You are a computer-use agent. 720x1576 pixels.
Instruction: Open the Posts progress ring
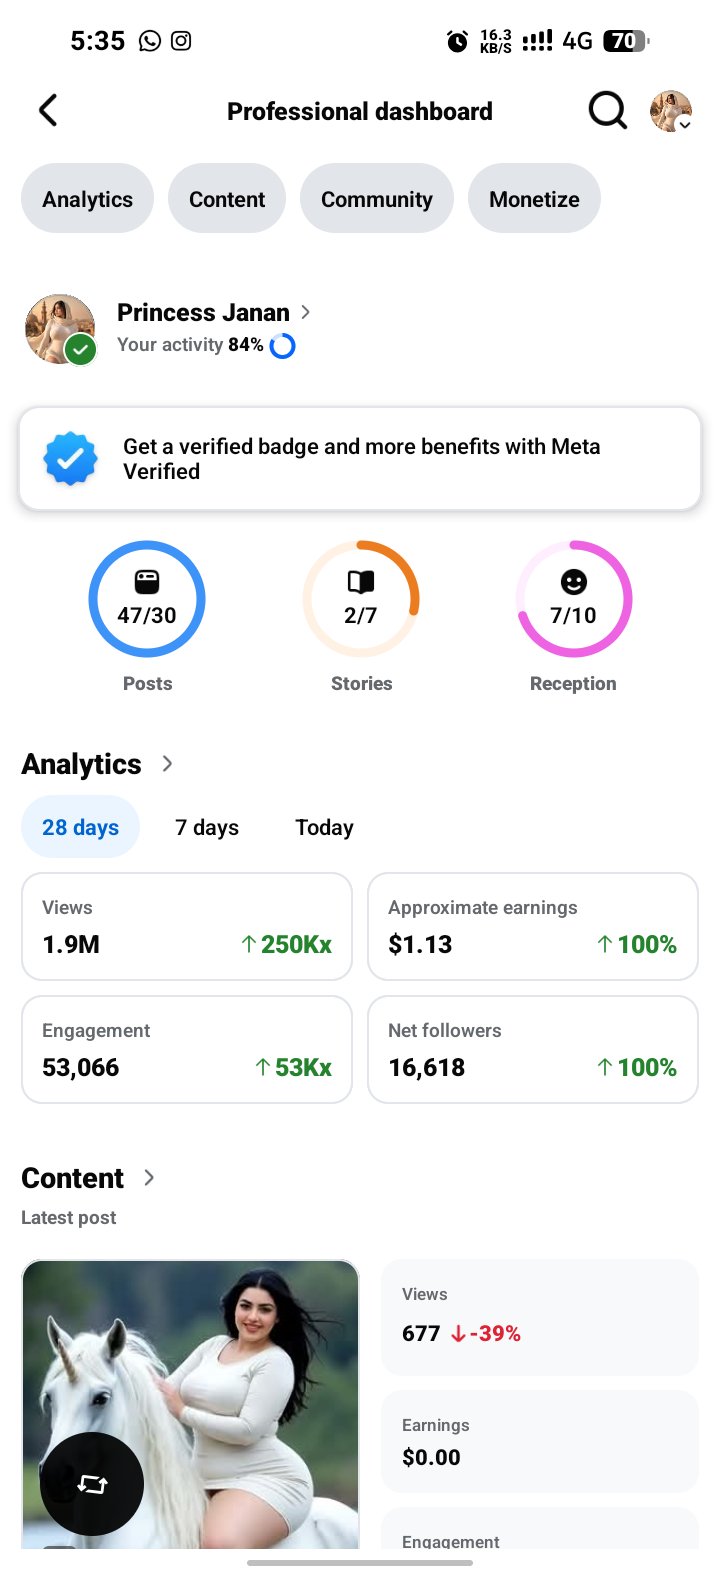click(x=147, y=599)
